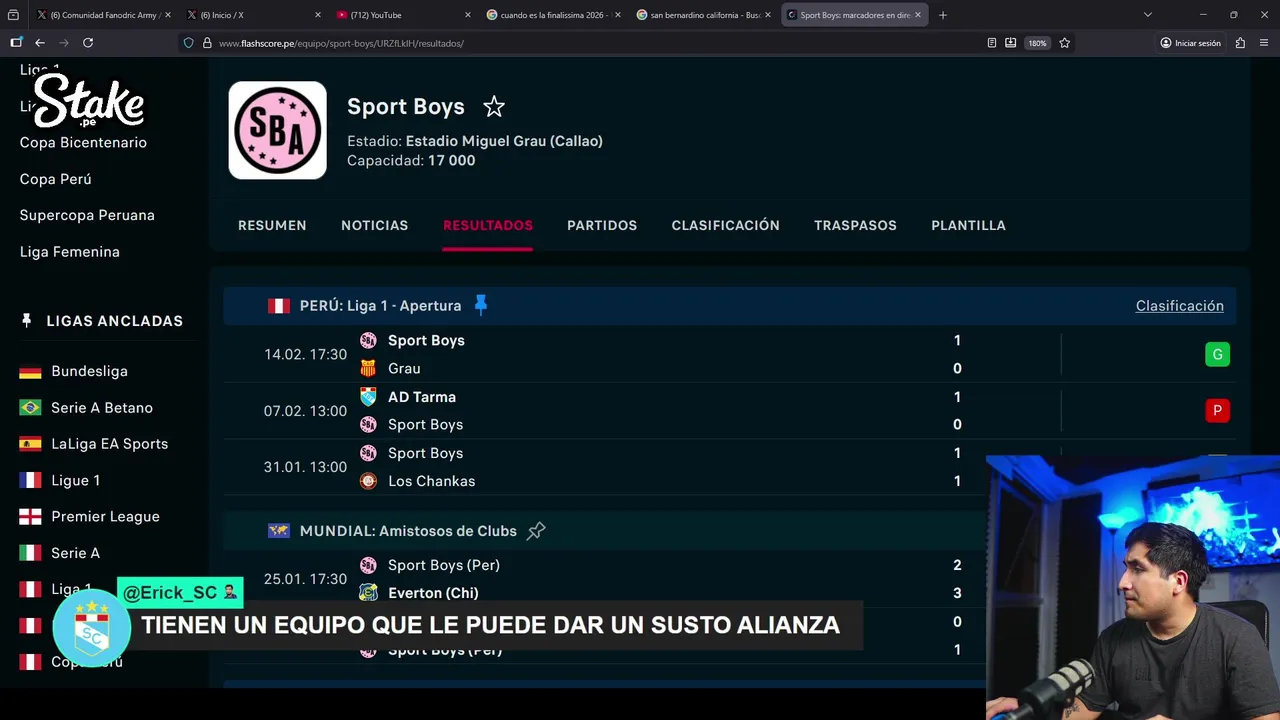Open the NOTICIAS tab
This screenshot has height=720, width=1280.
374,225
